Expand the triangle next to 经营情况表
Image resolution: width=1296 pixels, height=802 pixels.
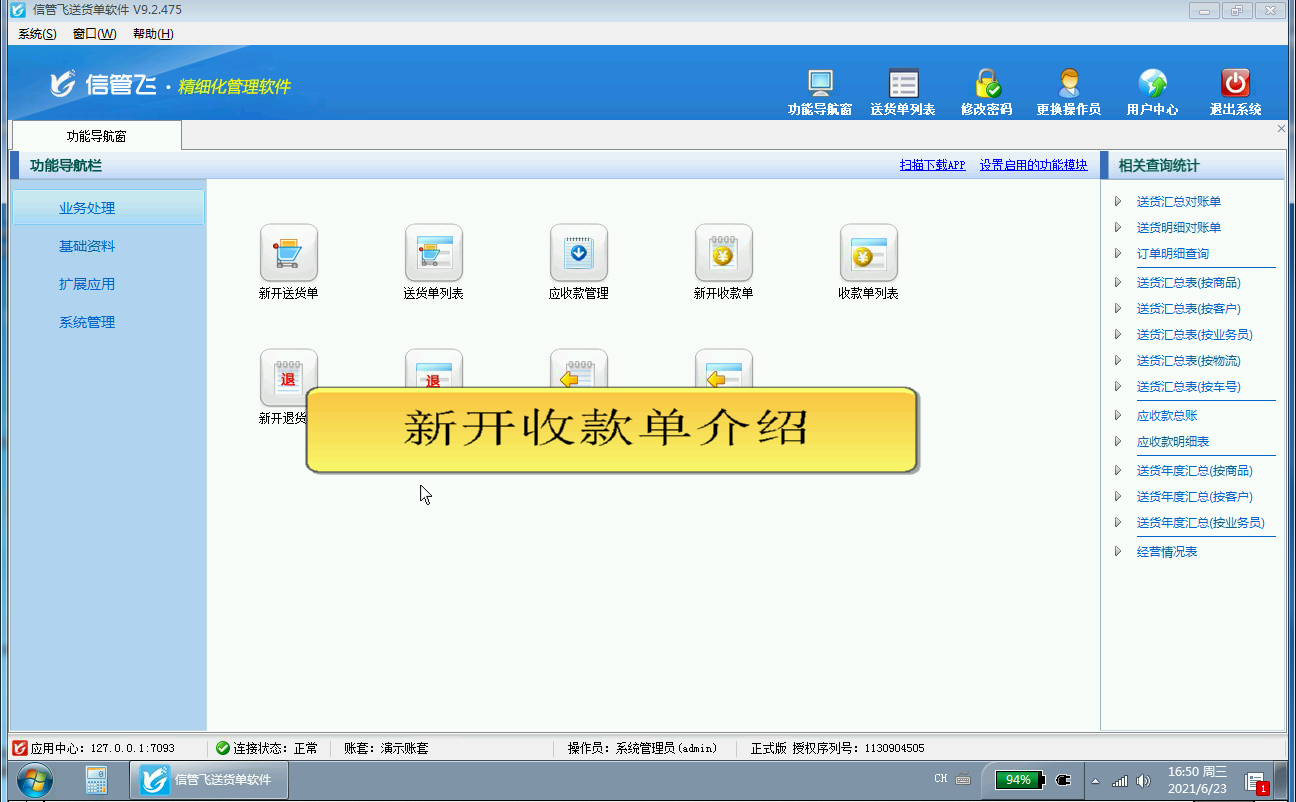(1118, 551)
